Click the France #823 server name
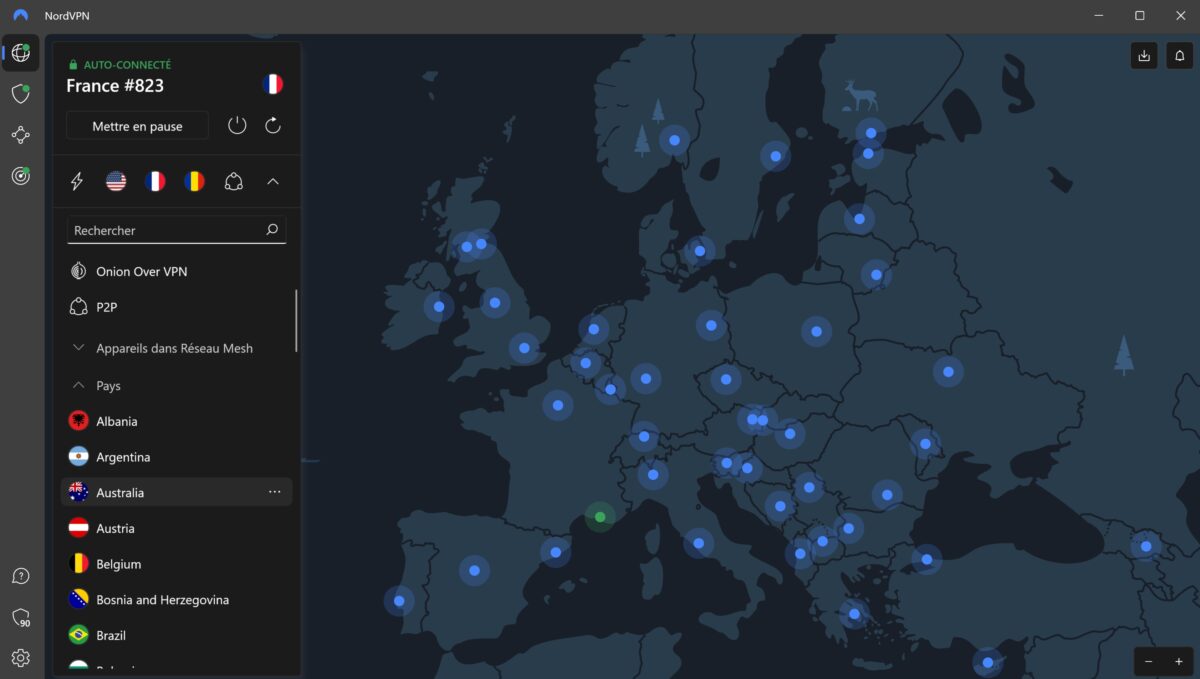The image size is (1200, 679). (x=115, y=86)
